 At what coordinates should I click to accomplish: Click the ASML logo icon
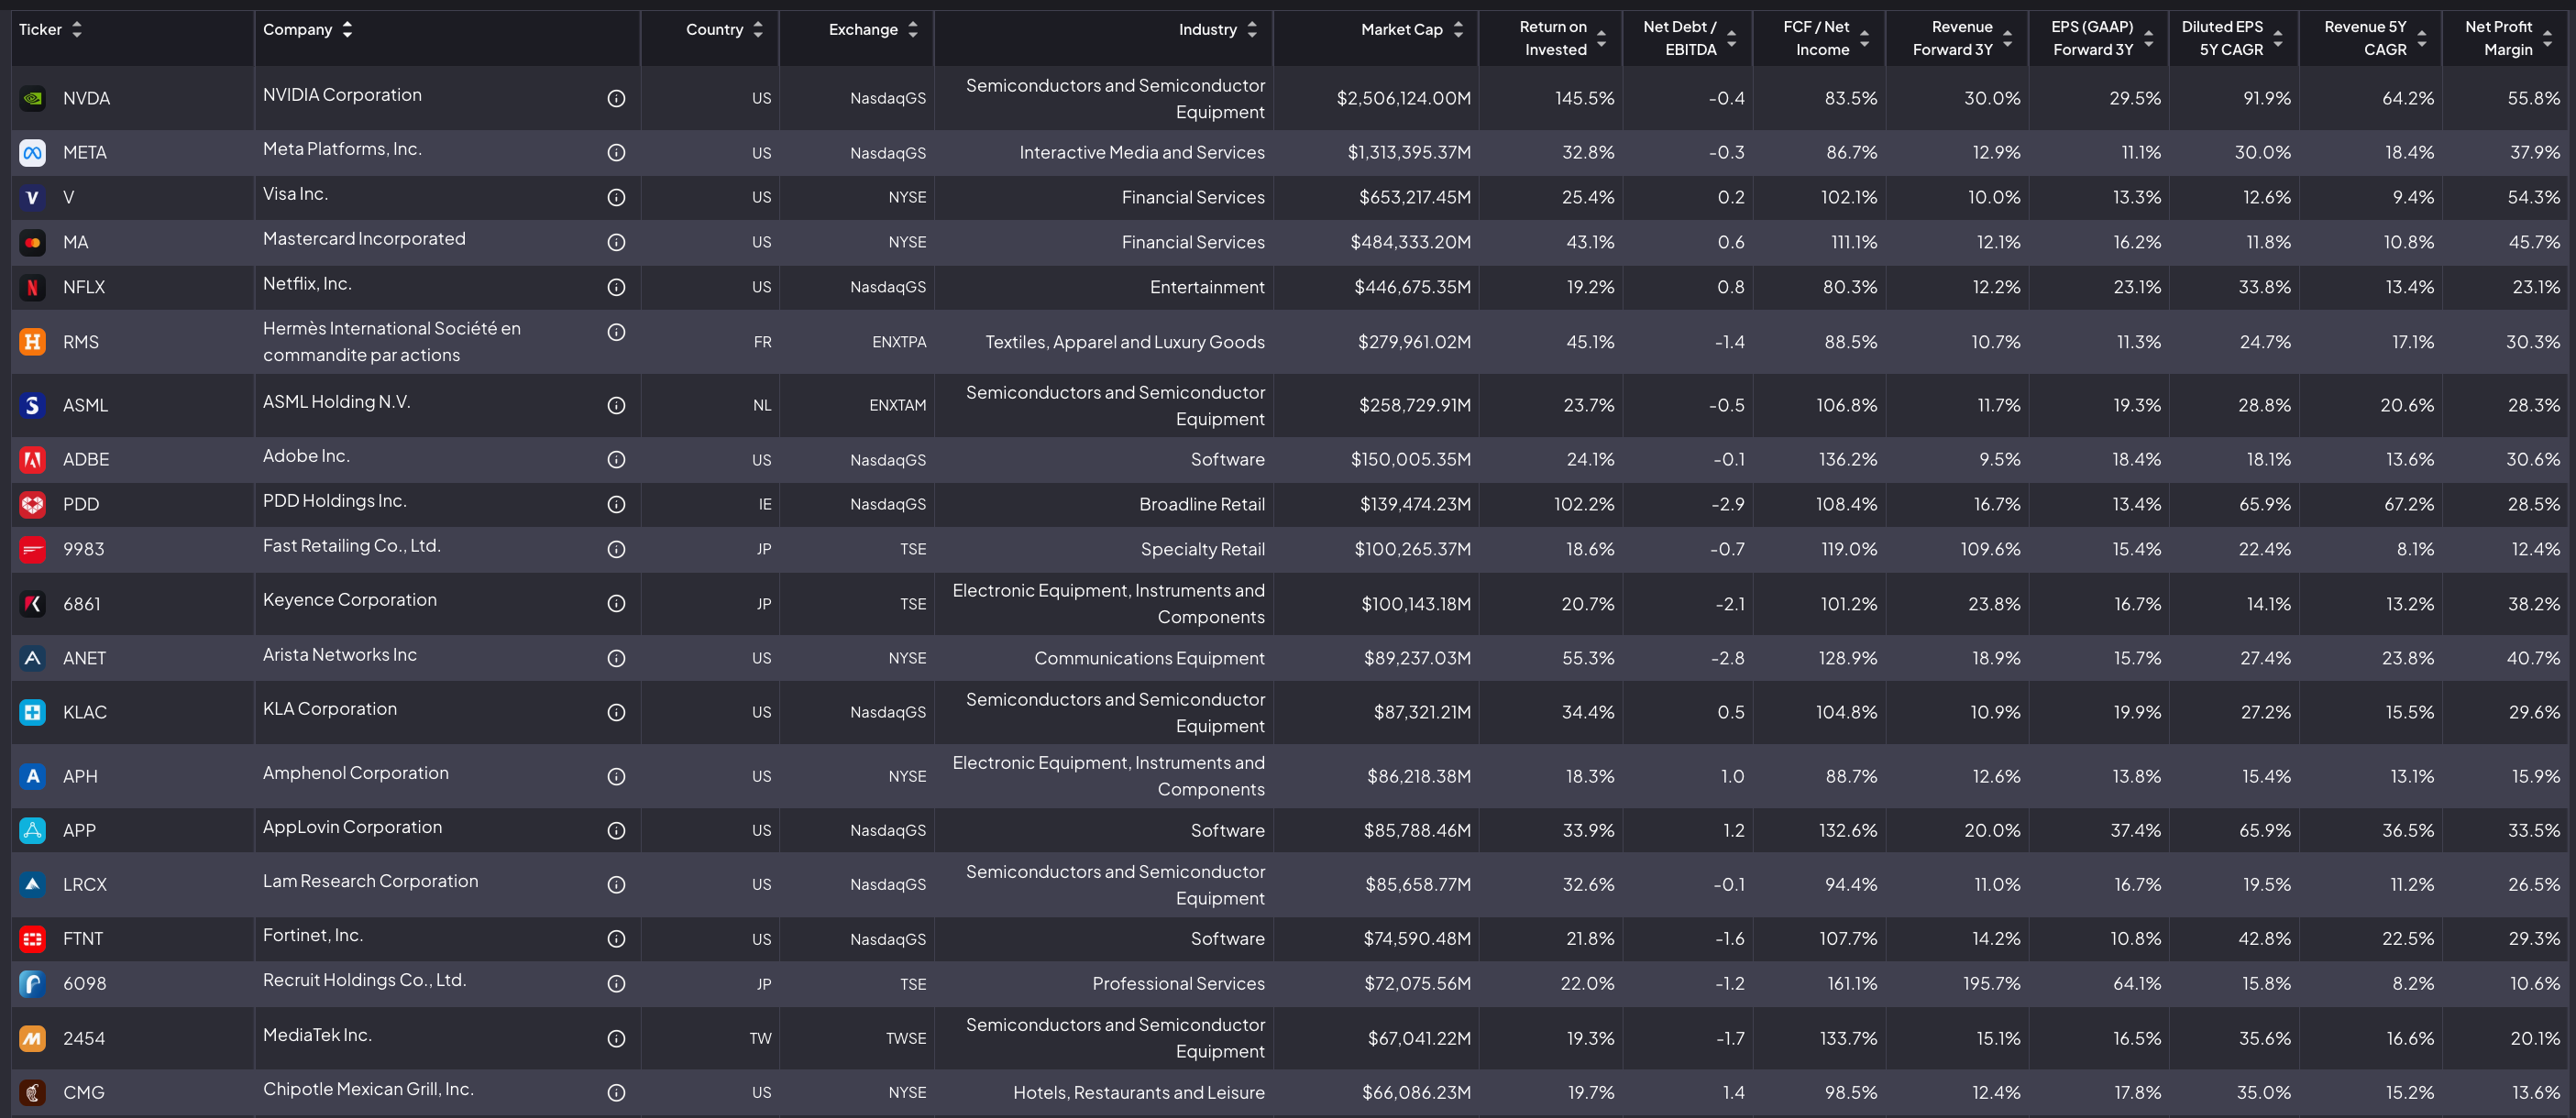[33, 405]
